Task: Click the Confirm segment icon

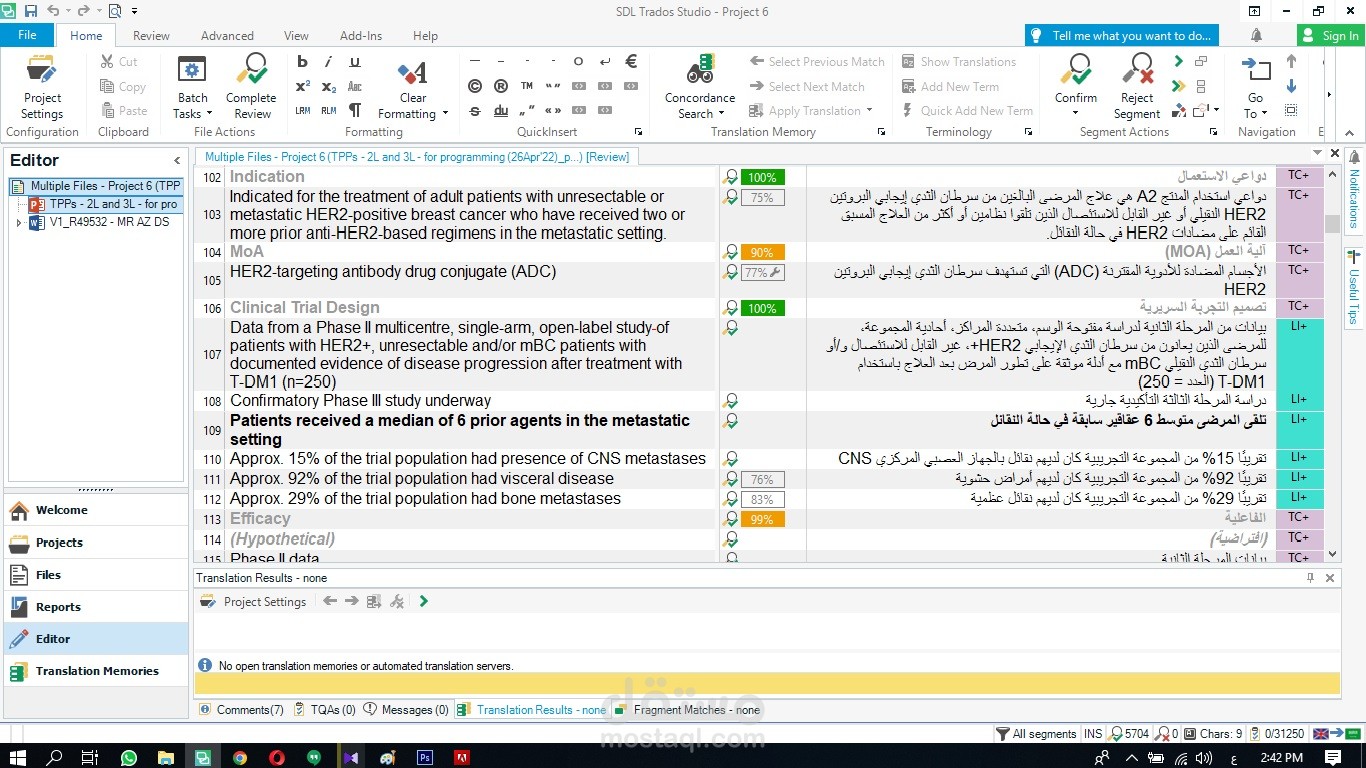Action: coord(1076,70)
